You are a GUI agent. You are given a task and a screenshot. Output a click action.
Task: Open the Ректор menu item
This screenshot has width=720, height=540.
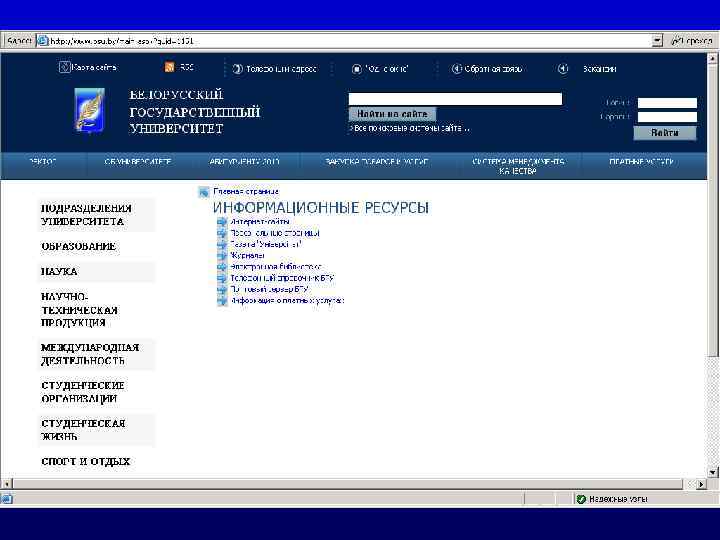click(x=42, y=162)
